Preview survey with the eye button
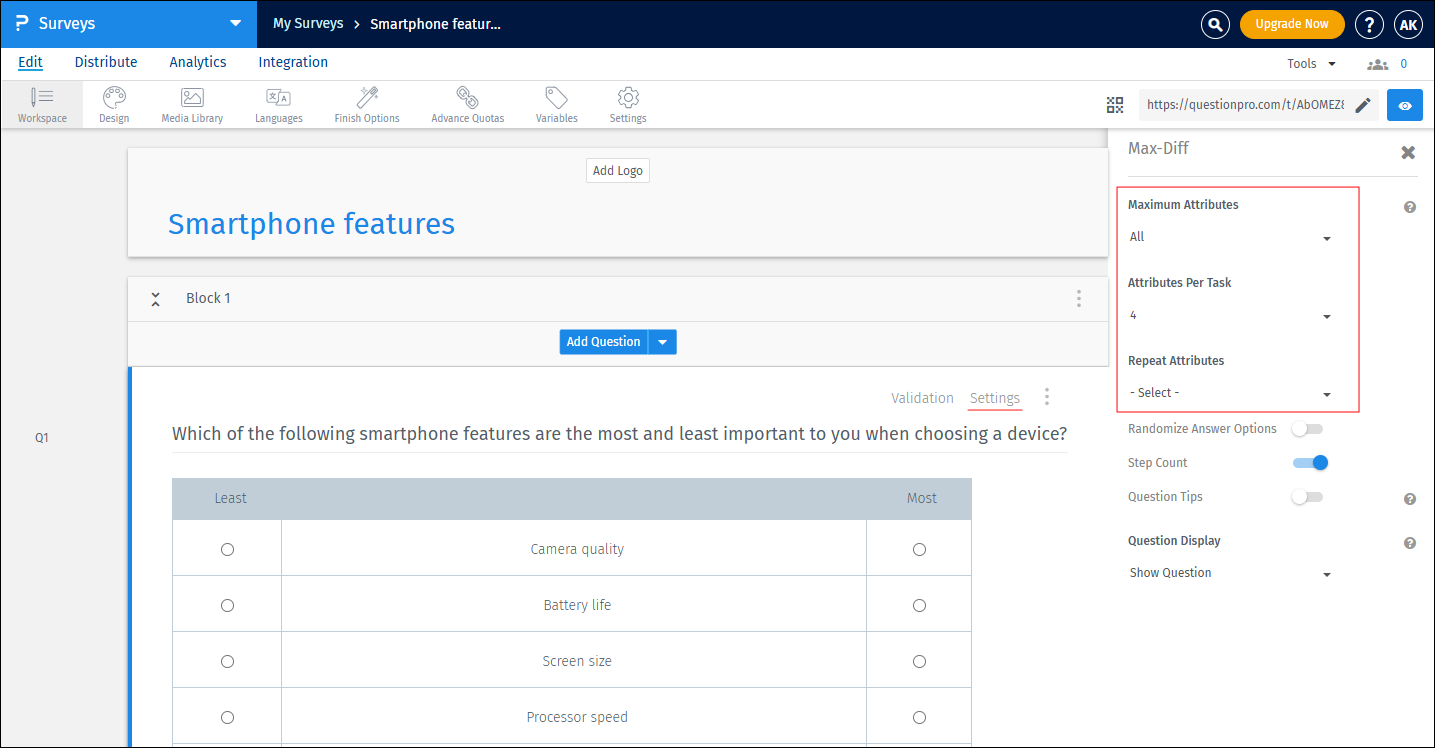Viewport: 1435px width, 748px height. (x=1405, y=105)
